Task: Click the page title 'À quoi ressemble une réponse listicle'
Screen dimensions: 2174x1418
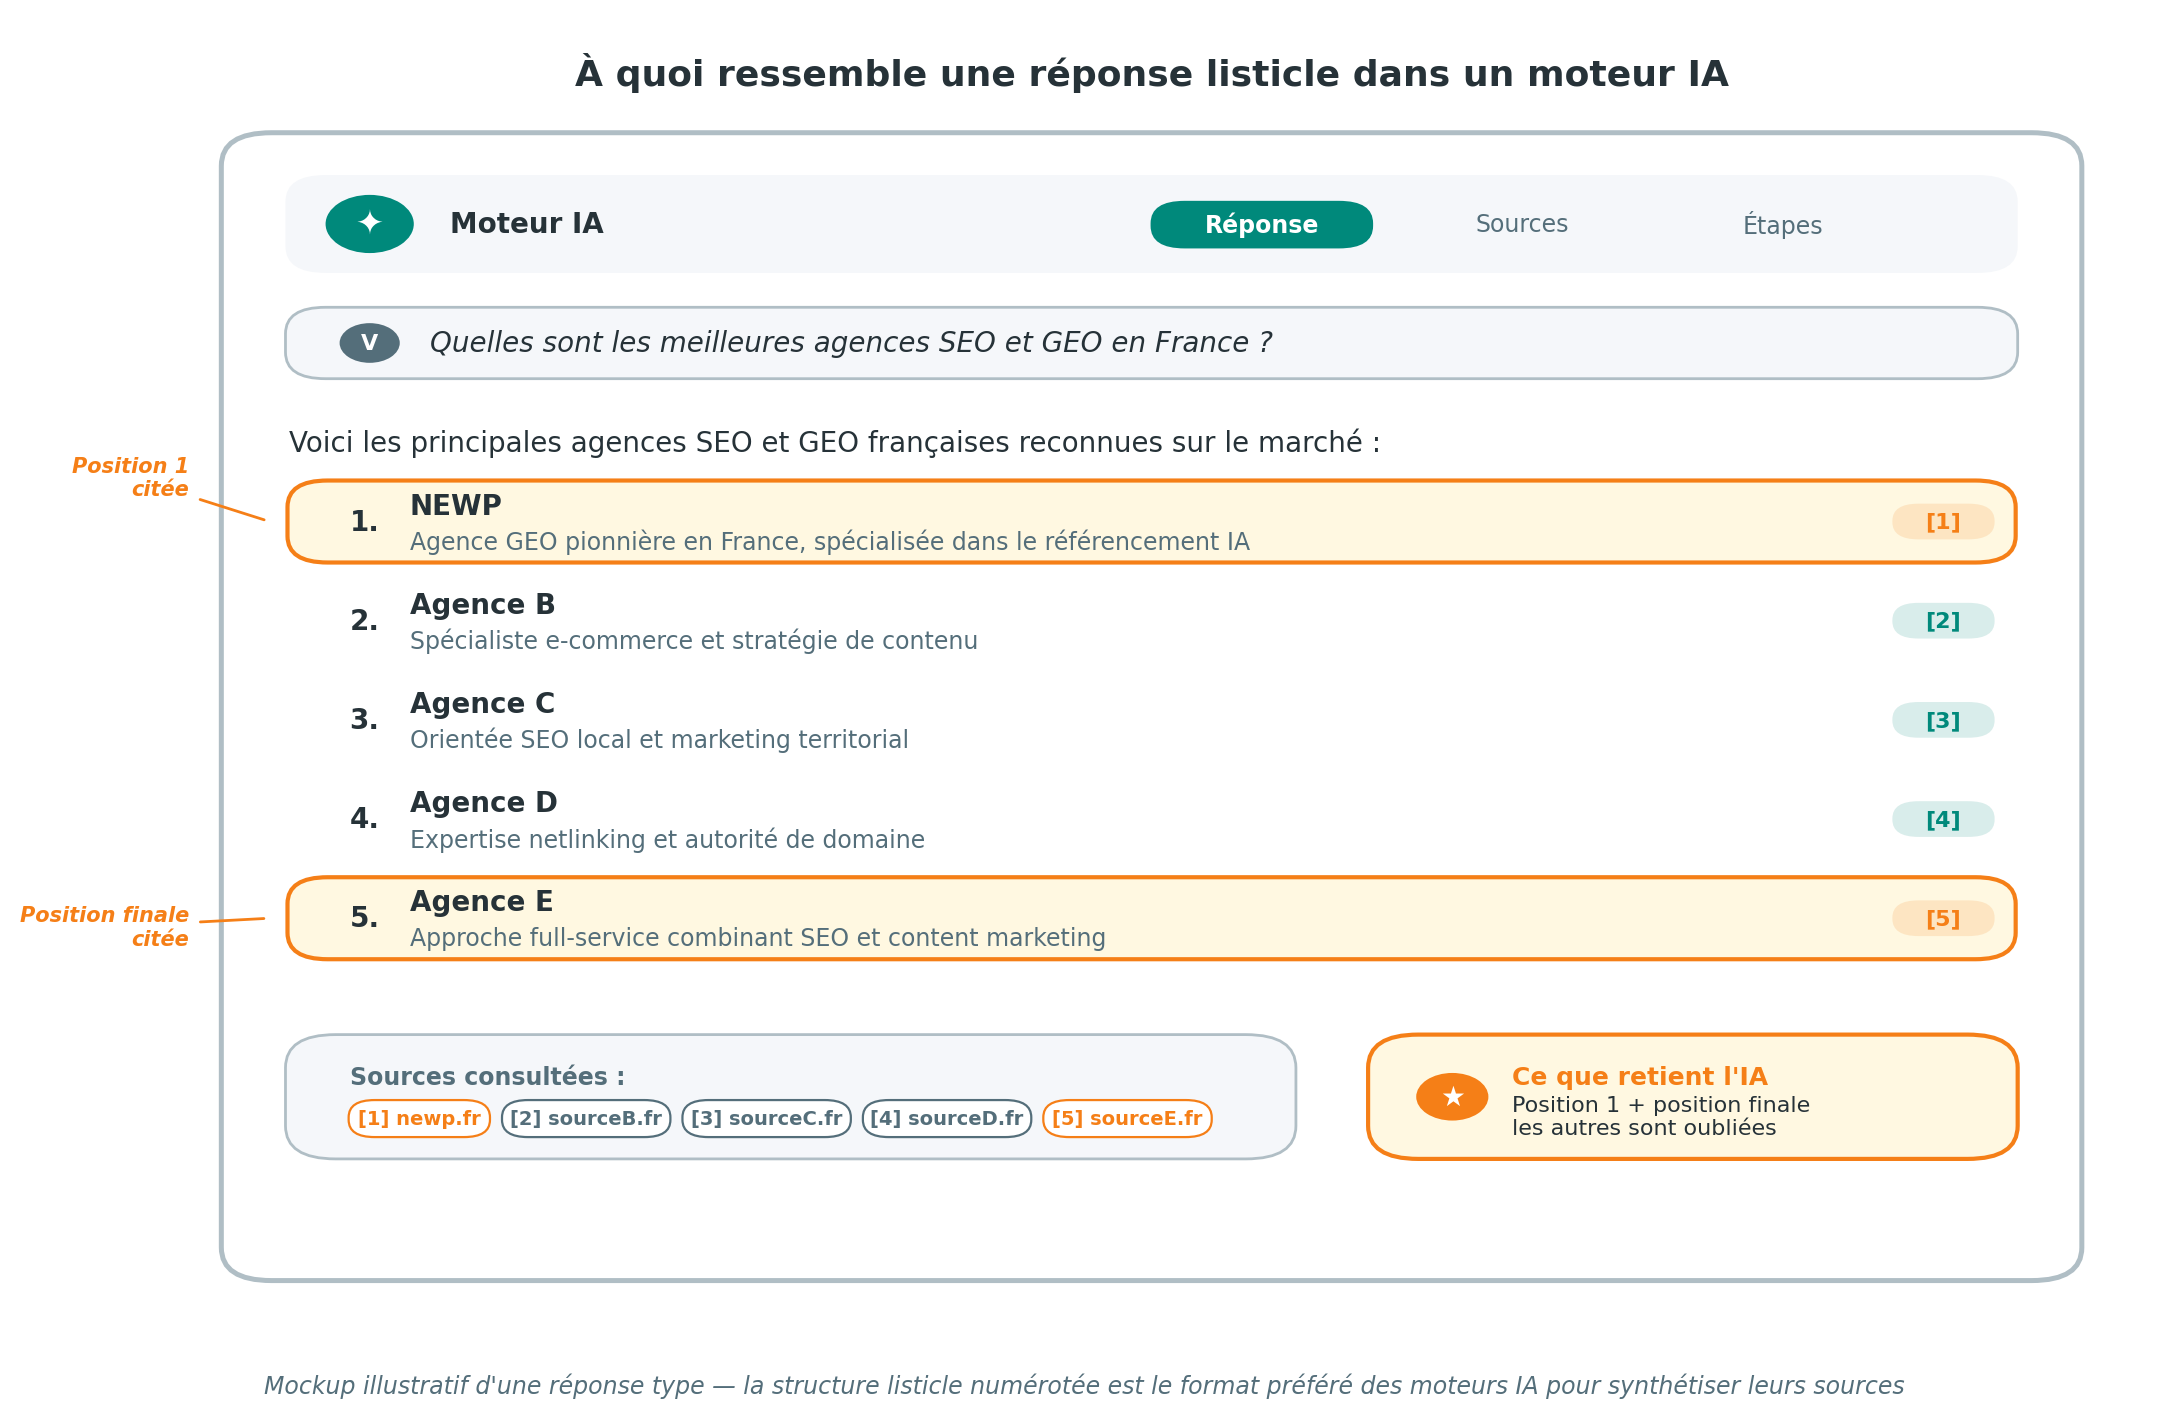Action: pos(1151,73)
